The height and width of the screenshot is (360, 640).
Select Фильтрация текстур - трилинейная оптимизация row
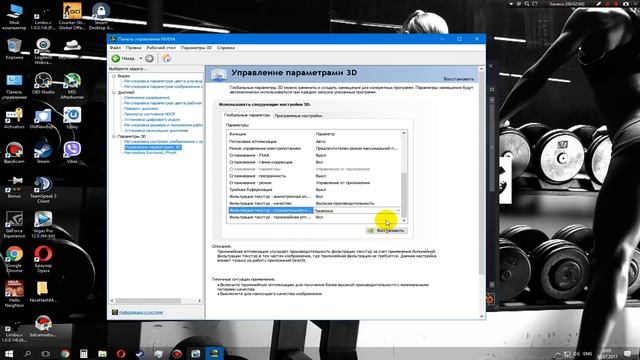click(314, 217)
